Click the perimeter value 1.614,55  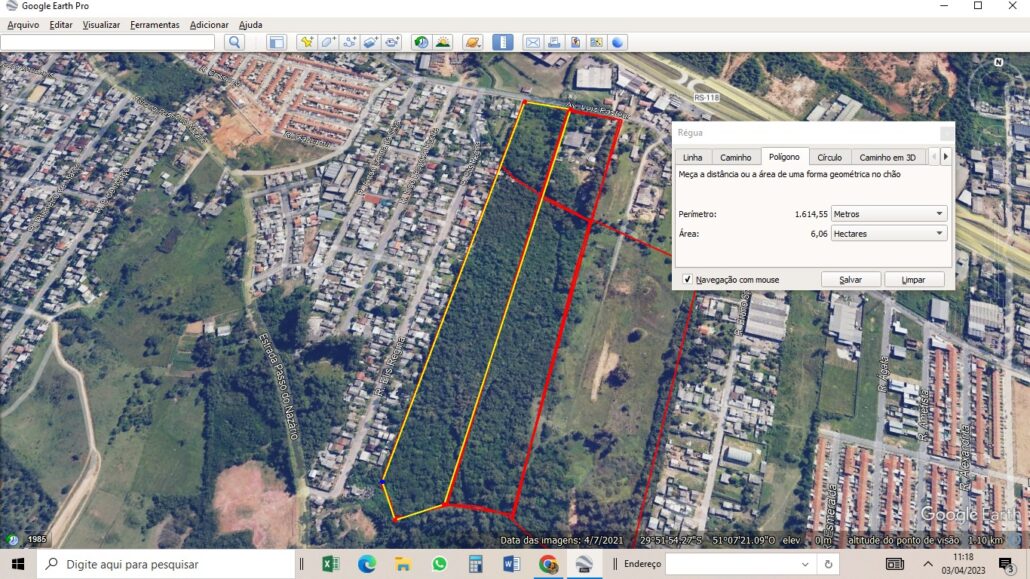click(811, 214)
